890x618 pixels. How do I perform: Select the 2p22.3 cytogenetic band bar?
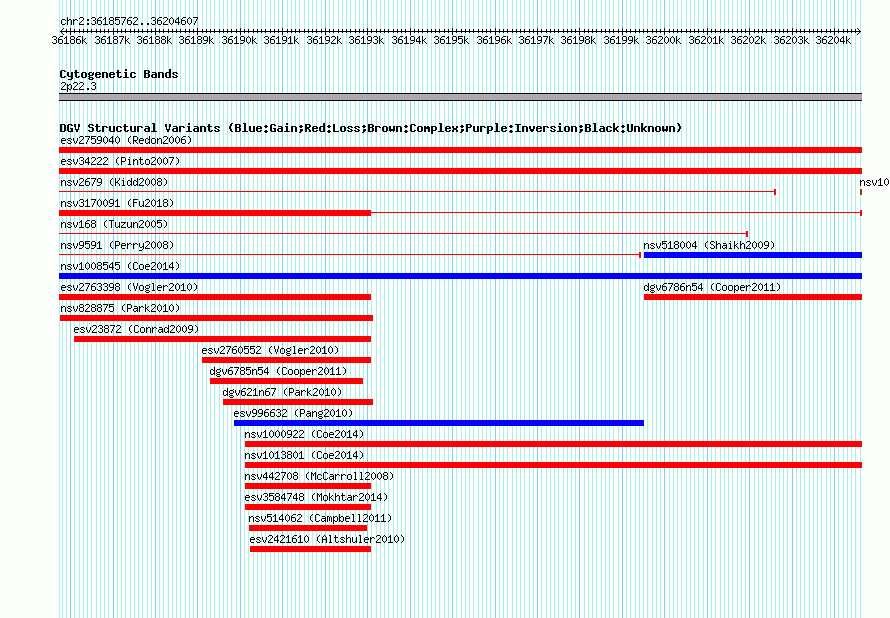point(460,97)
